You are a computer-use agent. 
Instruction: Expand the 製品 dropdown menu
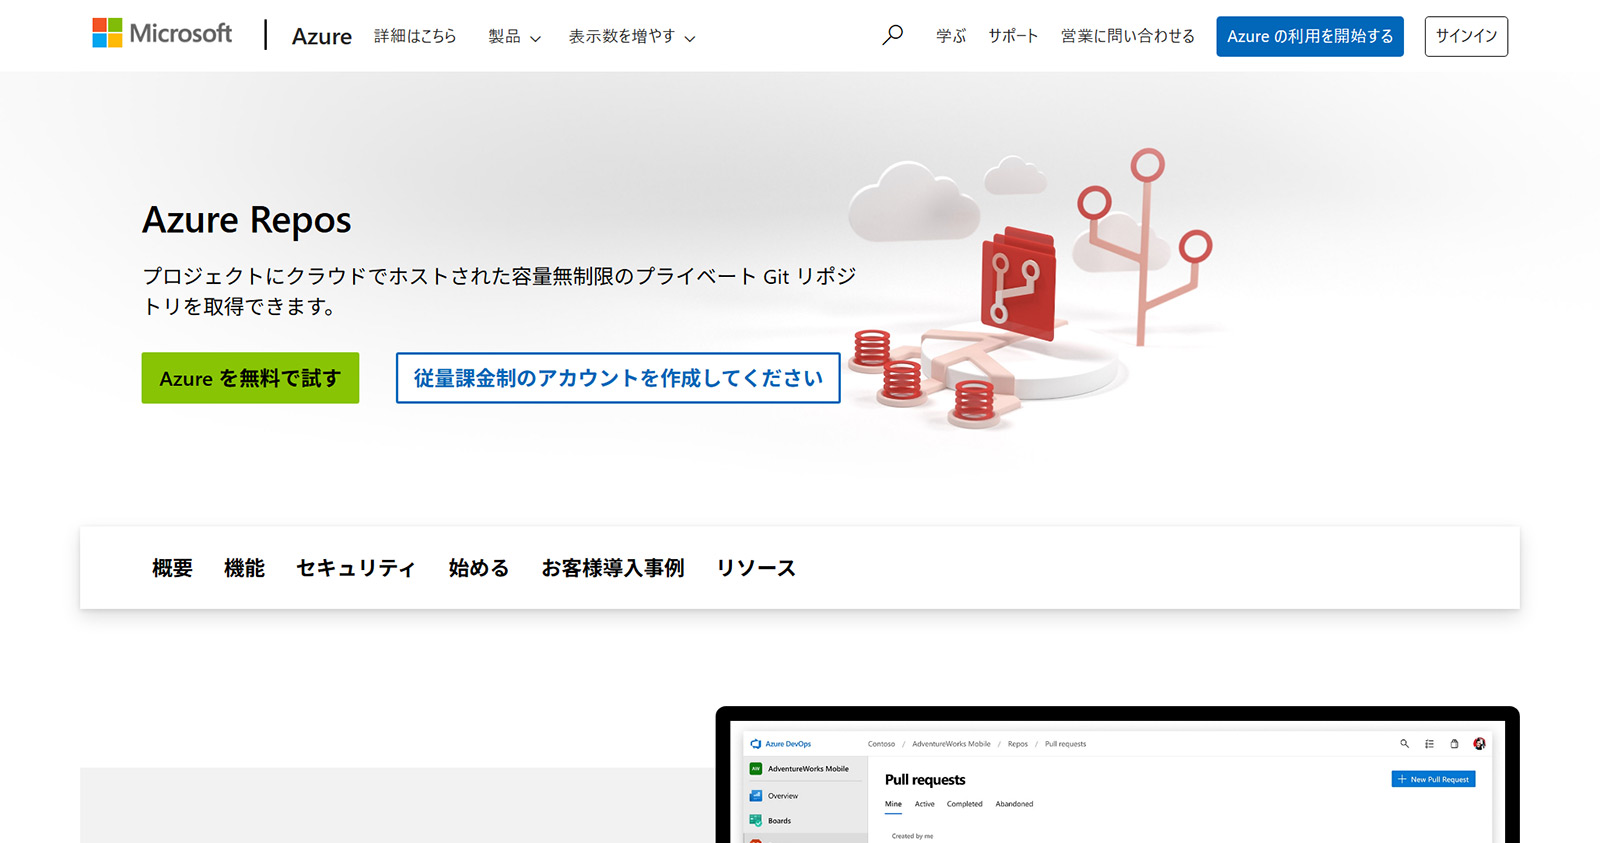click(x=514, y=37)
